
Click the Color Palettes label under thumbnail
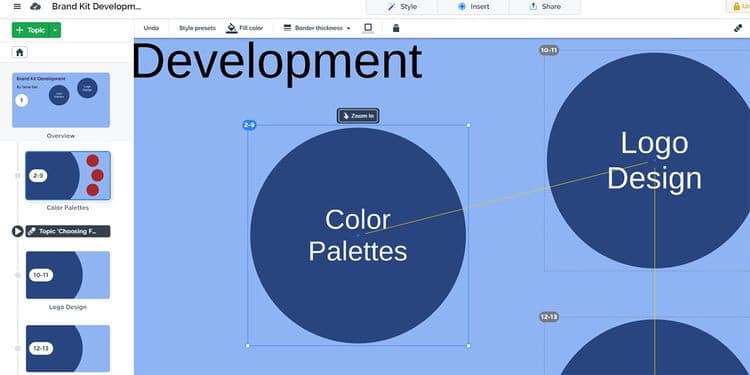[67, 208]
